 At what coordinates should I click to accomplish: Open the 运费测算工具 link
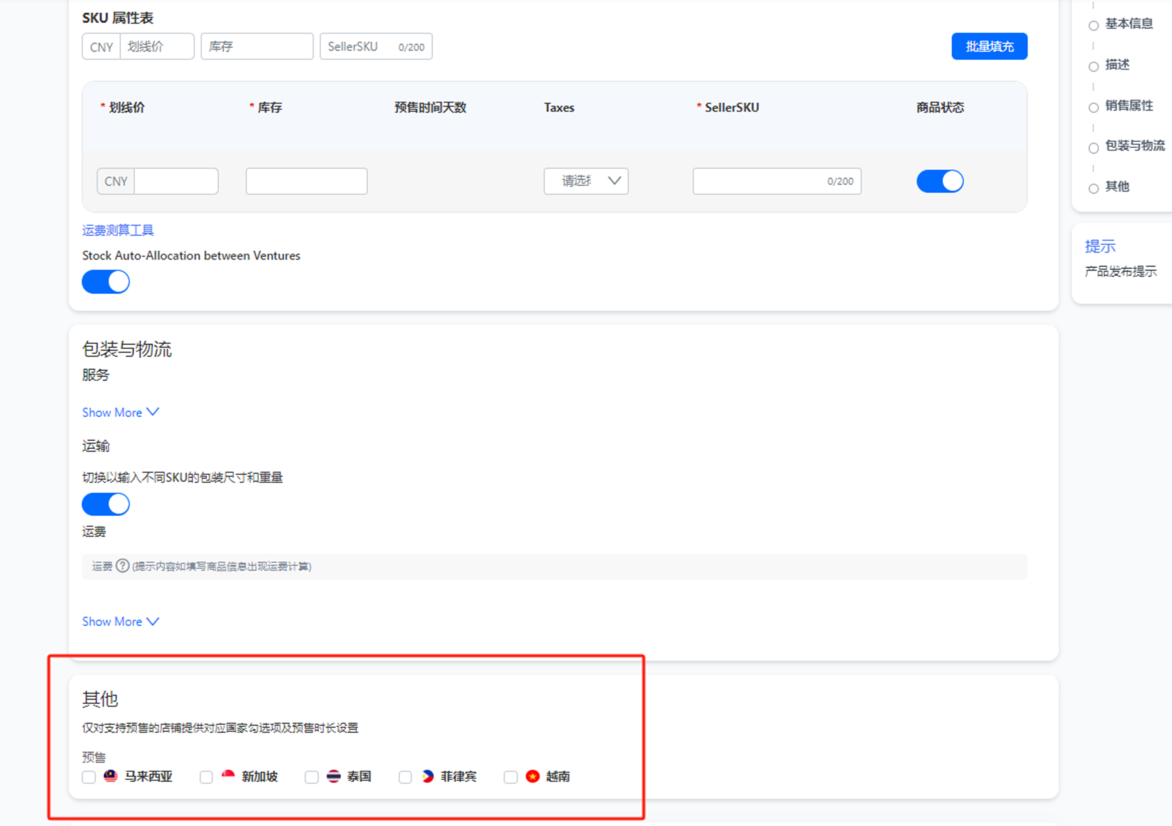pos(118,230)
